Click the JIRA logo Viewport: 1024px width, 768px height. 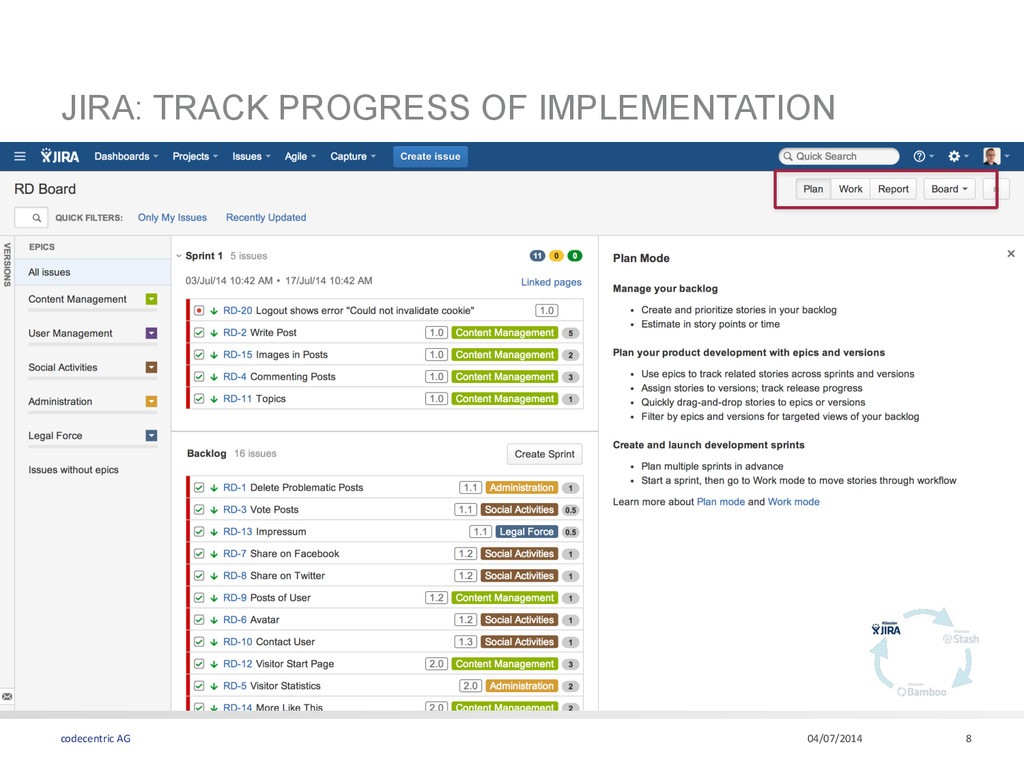(x=59, y=156)
